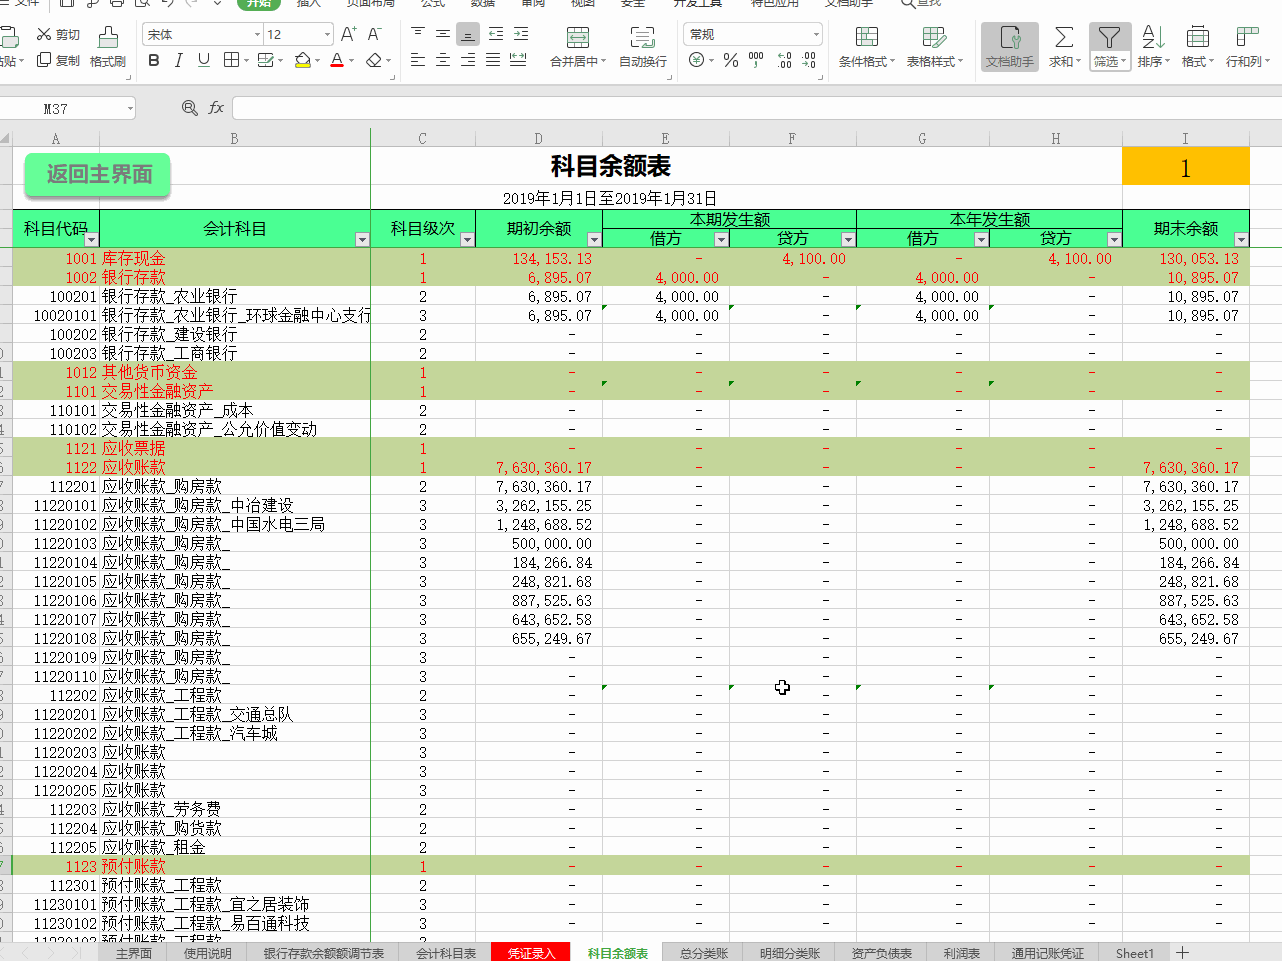Toggle bold formatting on the selection

point(153,61)
